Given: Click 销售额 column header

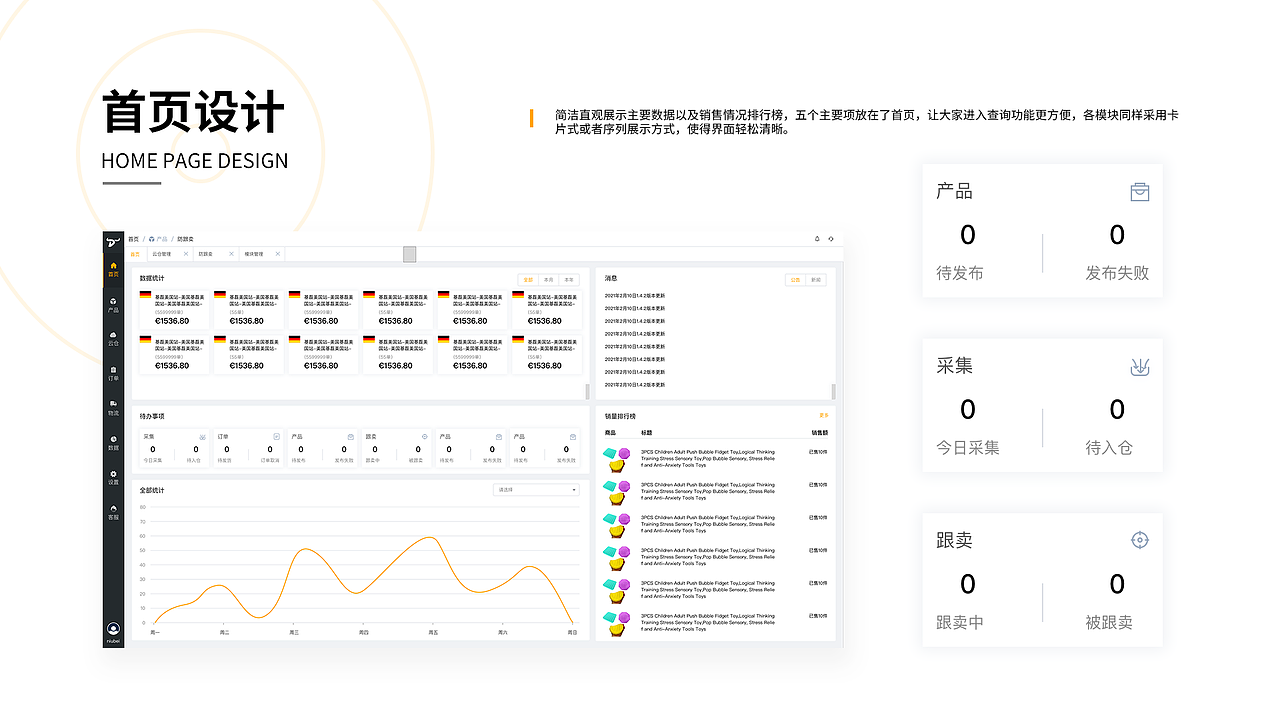Looking at the screenshot, I should 820,433.
